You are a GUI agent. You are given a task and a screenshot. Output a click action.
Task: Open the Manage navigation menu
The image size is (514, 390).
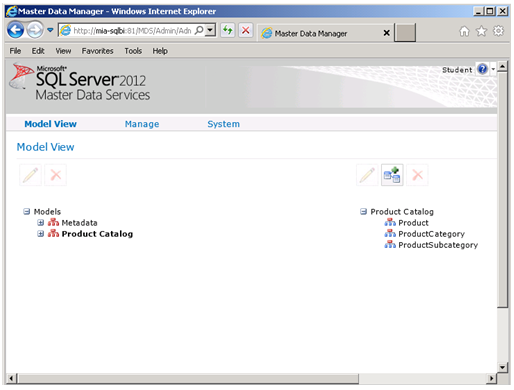pos(142,124)
